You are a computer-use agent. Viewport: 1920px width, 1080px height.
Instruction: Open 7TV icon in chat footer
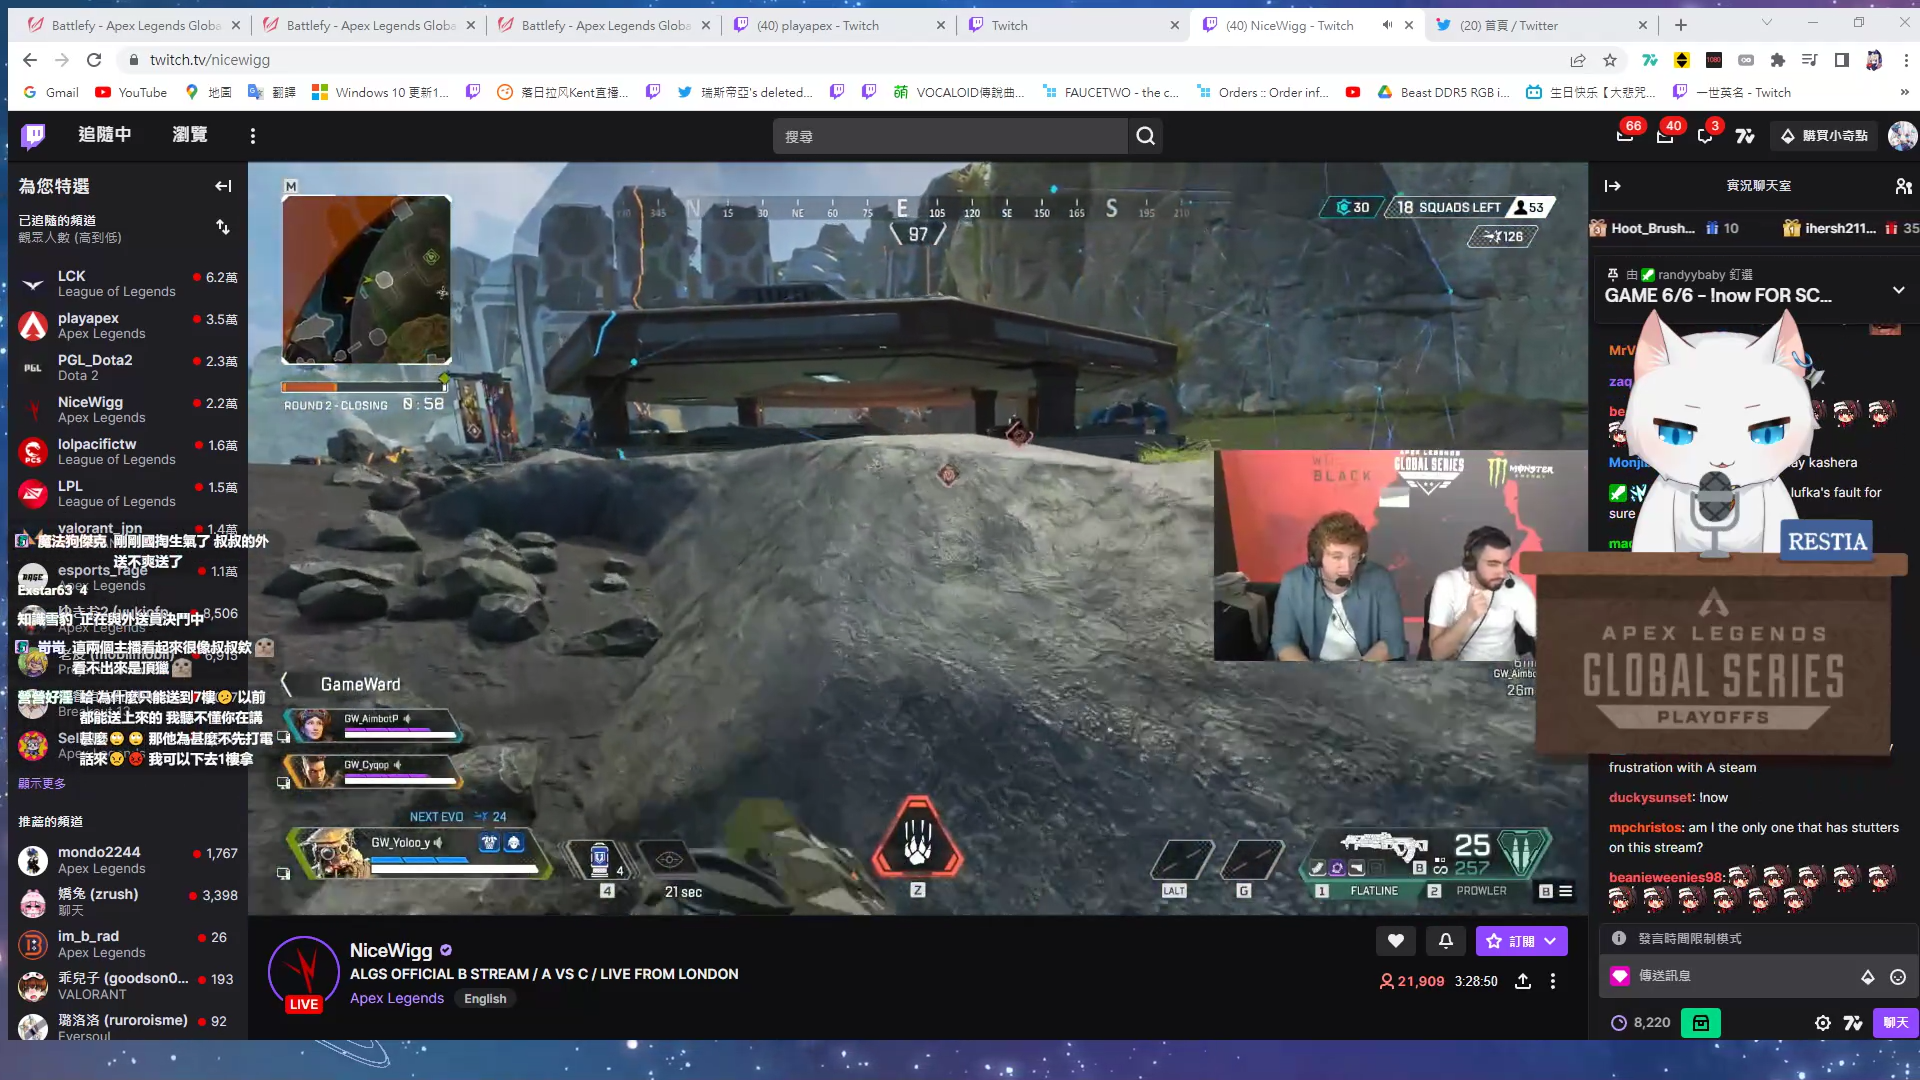coord(1853,1023)
